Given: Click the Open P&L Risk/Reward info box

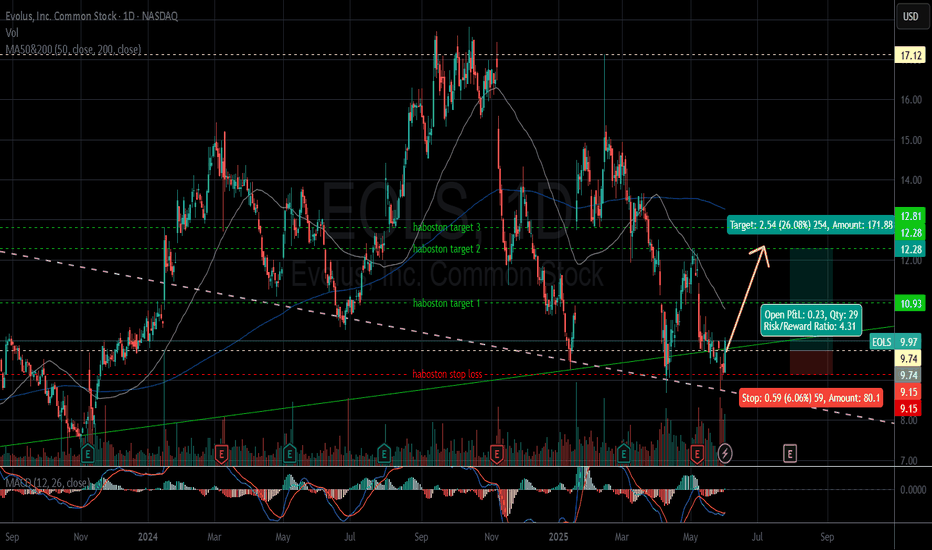Looking at the screenshot, I should (x=811, y=320).
